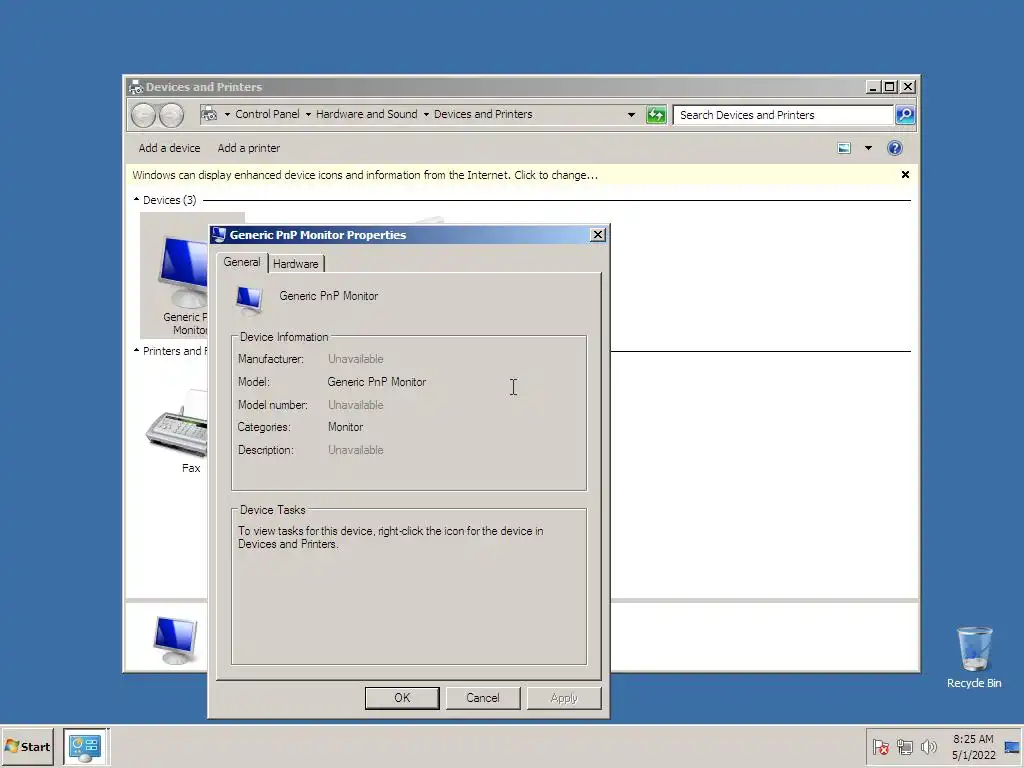Click the Back navigation arrow
Viewport: 1024px width, 768px height.
click(143, 116)
